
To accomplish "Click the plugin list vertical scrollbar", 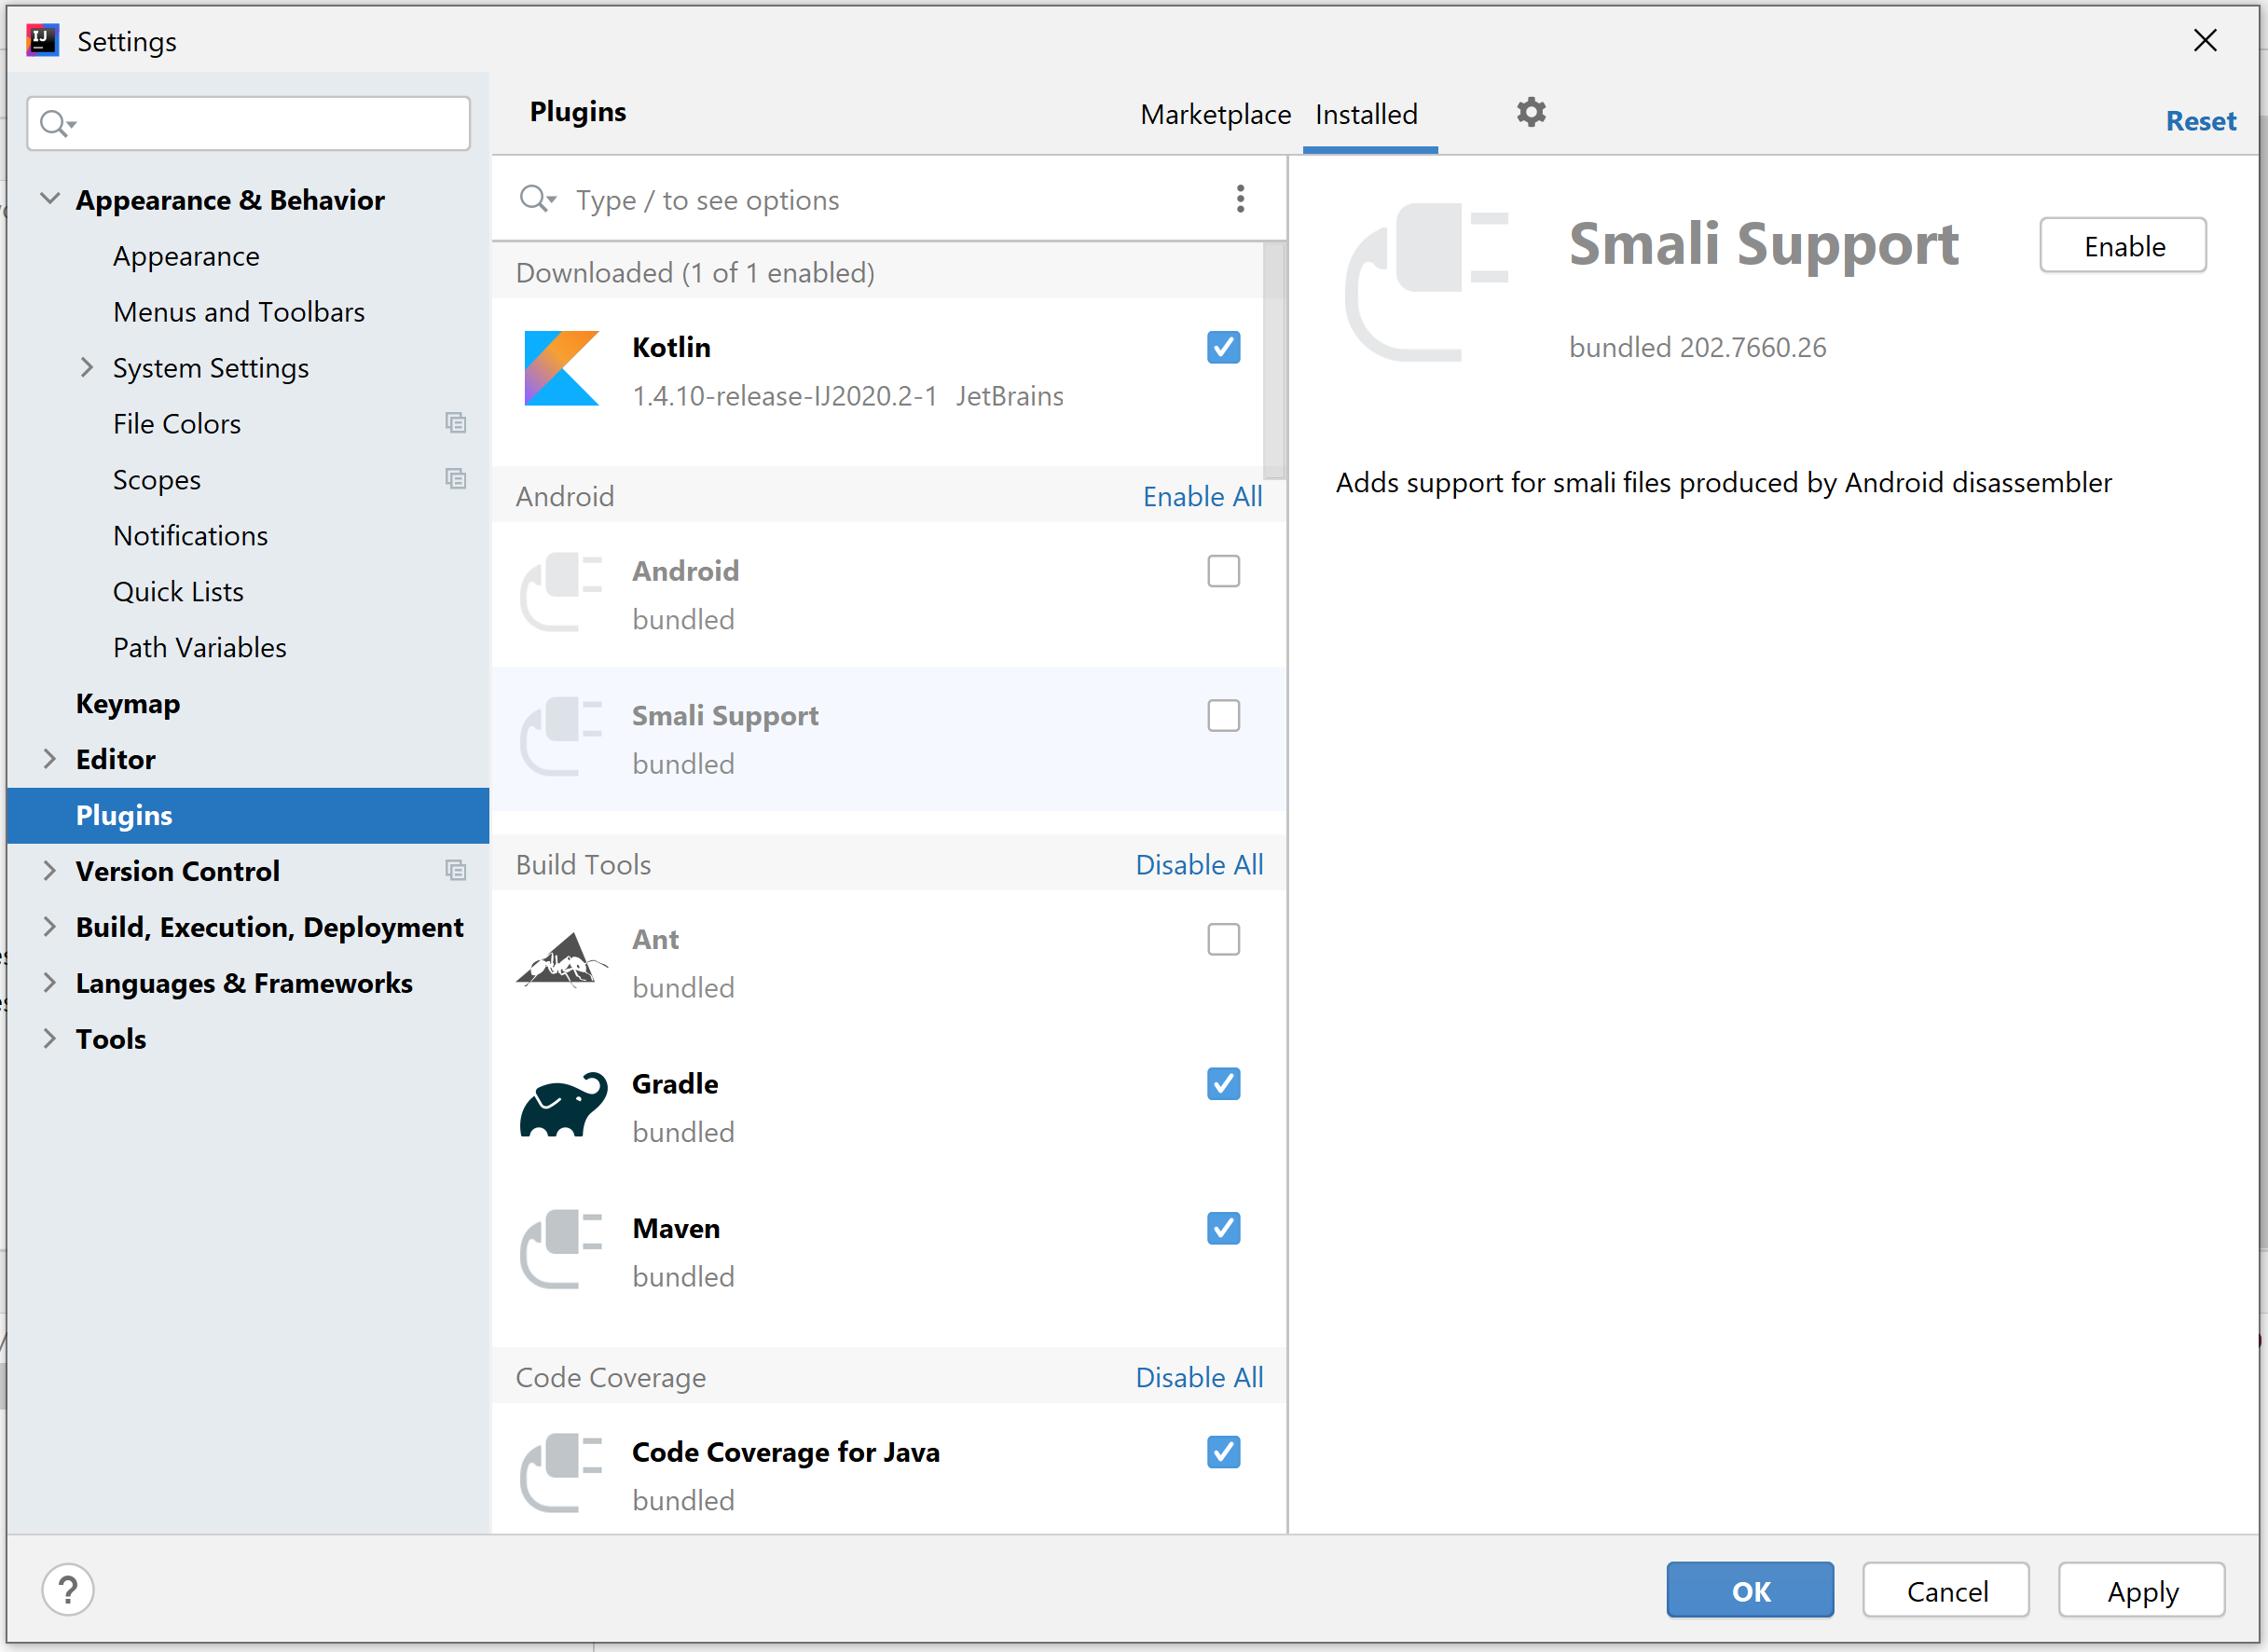I will click(x=1273, y=360).
